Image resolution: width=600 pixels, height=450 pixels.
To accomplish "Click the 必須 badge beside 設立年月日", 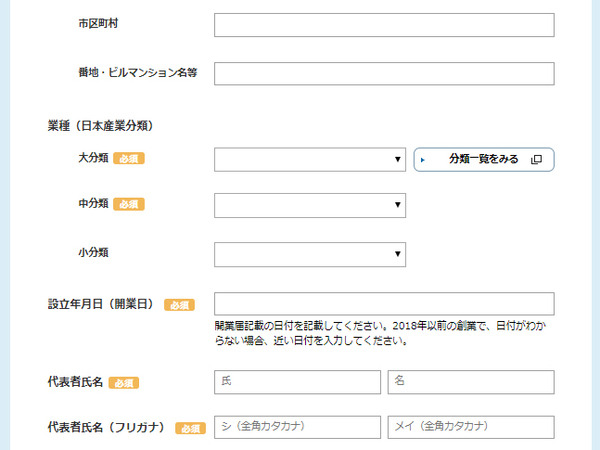I will click(179, 305).
